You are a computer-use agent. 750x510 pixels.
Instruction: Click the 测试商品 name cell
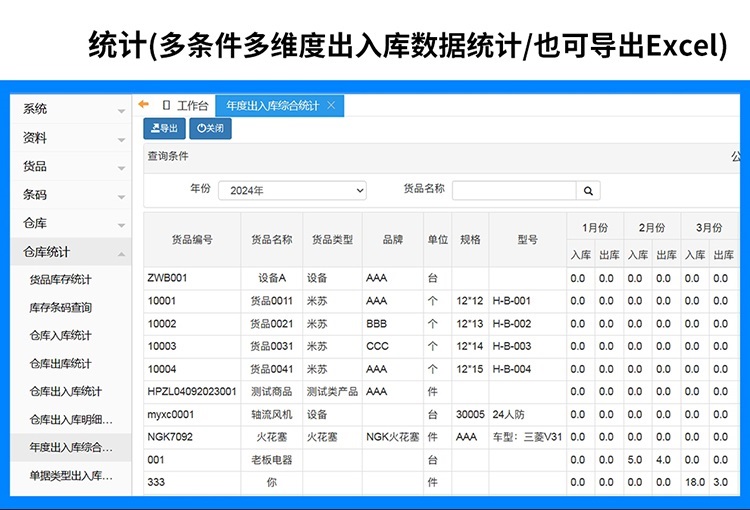tap(272, 392)
